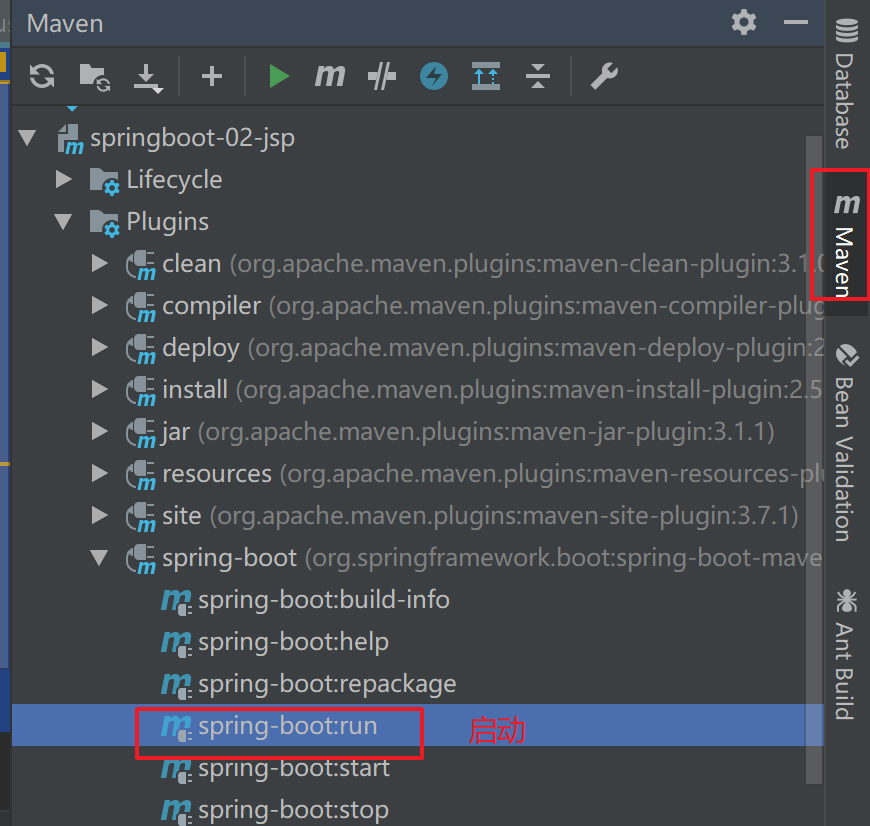The width and height of the screenshot is (870, 826).
Task: Open Ant Build side tab
Action: click(x=846, y=654)
